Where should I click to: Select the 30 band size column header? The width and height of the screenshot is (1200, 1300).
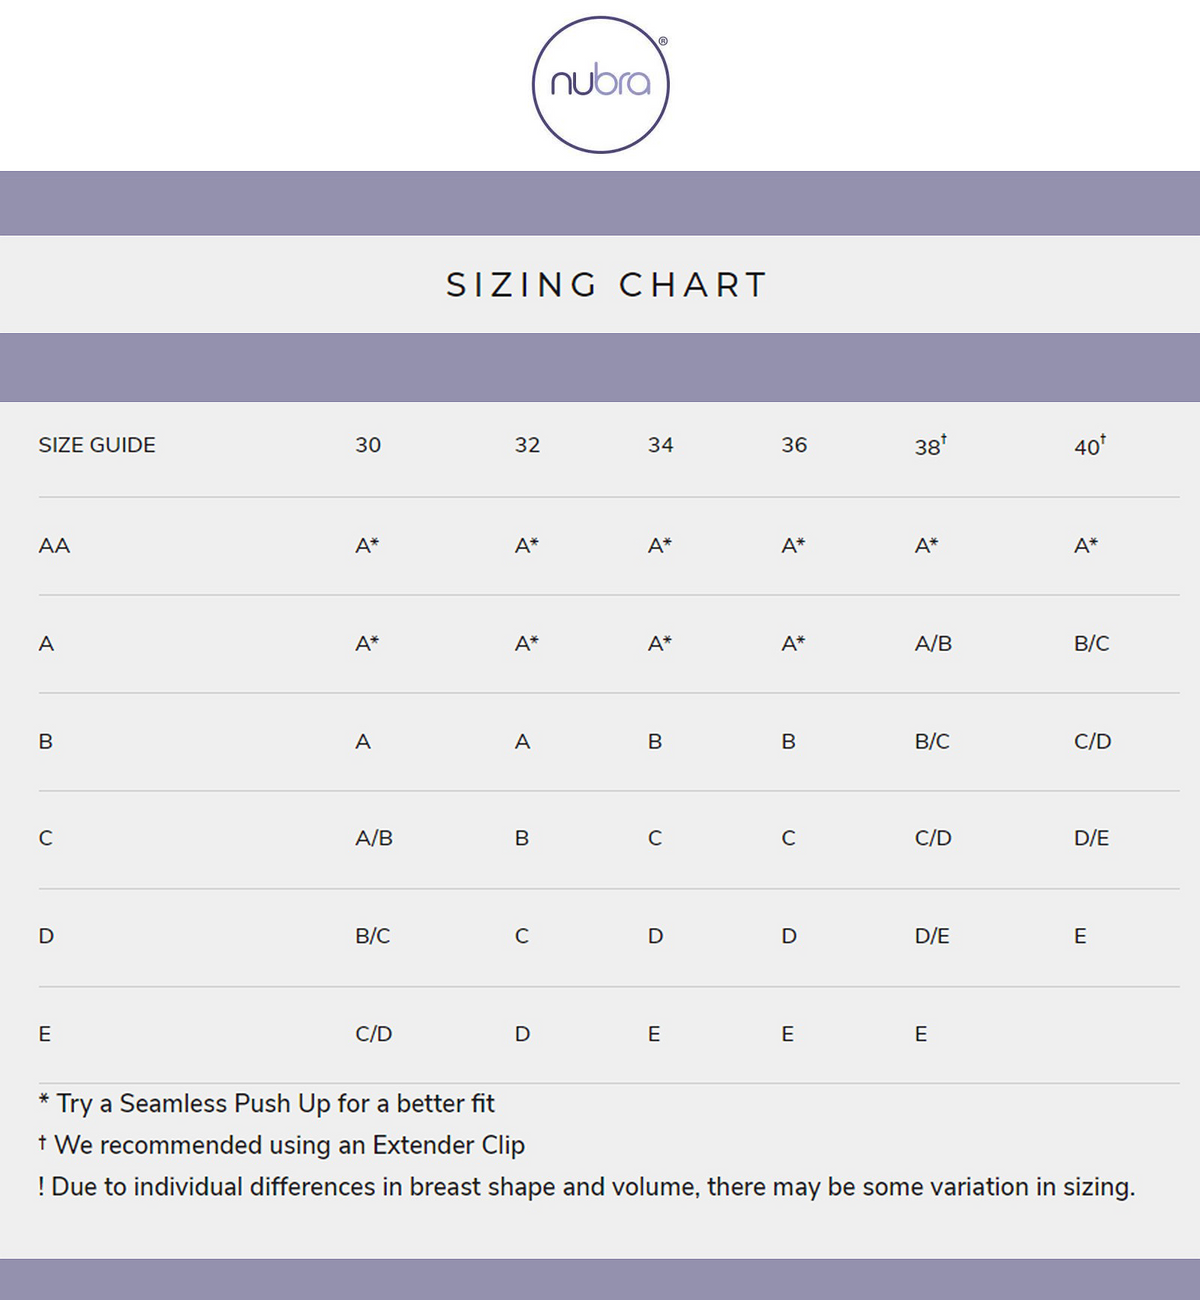tap(368, 445)
